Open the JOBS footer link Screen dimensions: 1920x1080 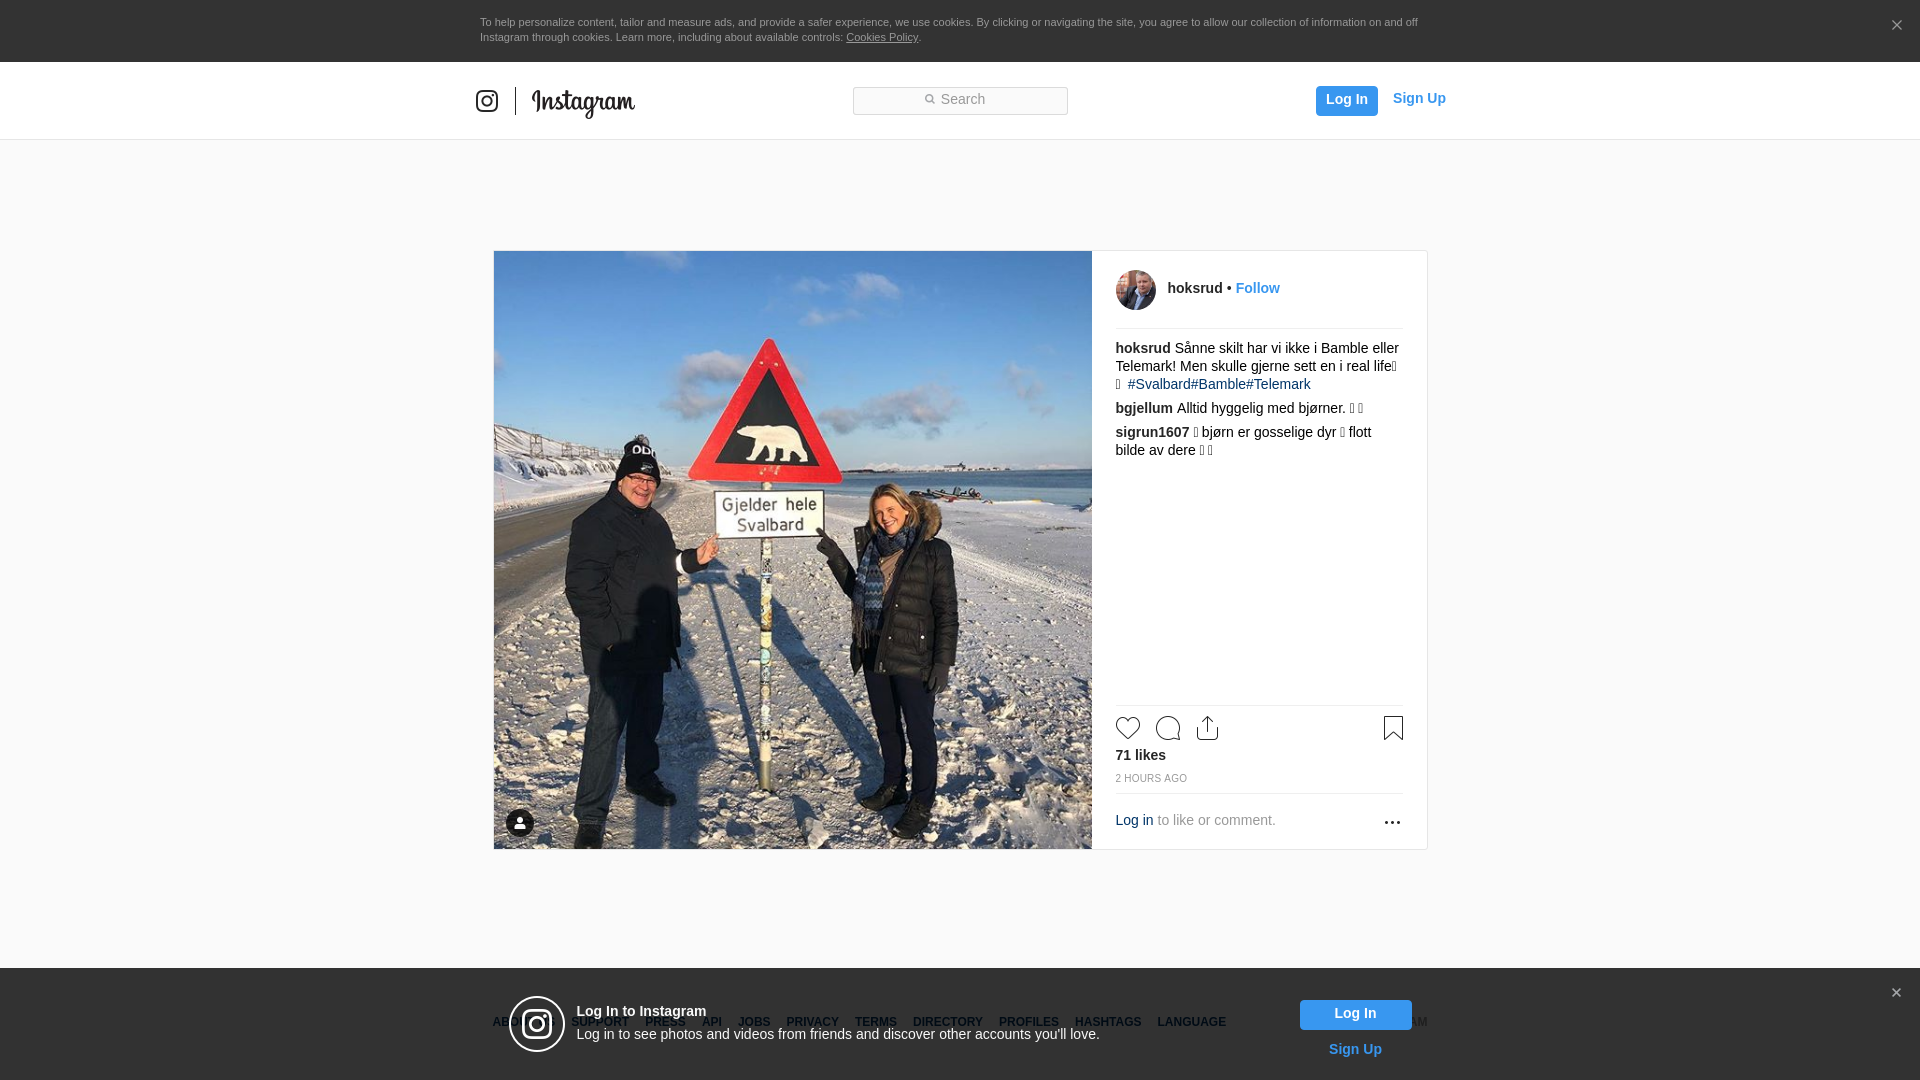tap(754, 1022)
